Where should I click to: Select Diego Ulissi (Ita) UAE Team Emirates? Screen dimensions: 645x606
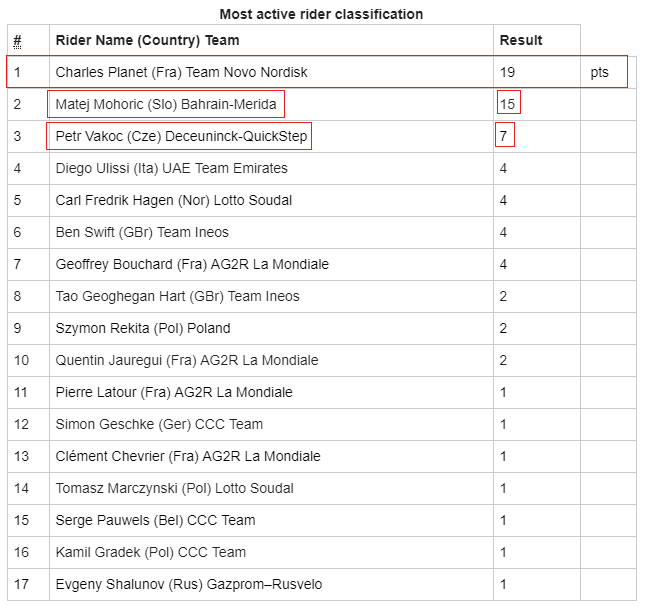[x=172, y=168]
